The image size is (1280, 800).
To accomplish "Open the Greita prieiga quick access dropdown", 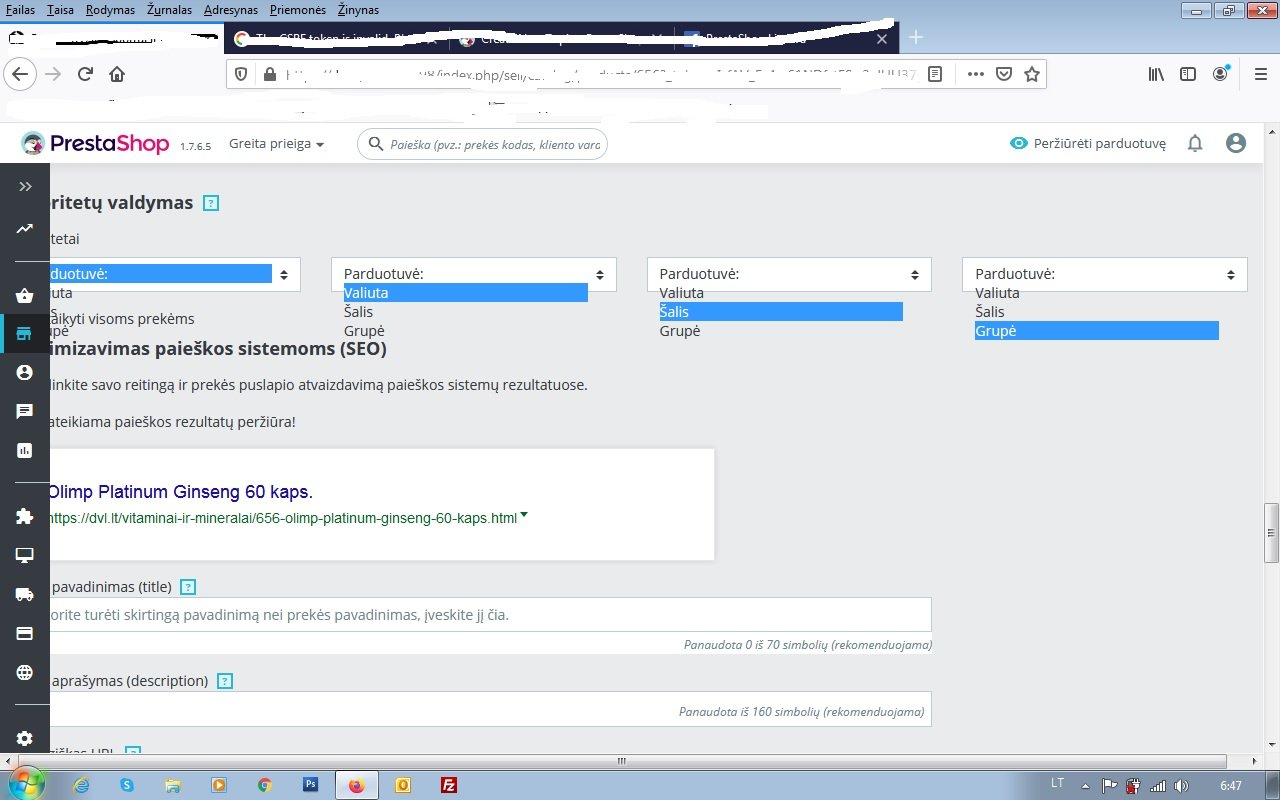I will [277, 144].
